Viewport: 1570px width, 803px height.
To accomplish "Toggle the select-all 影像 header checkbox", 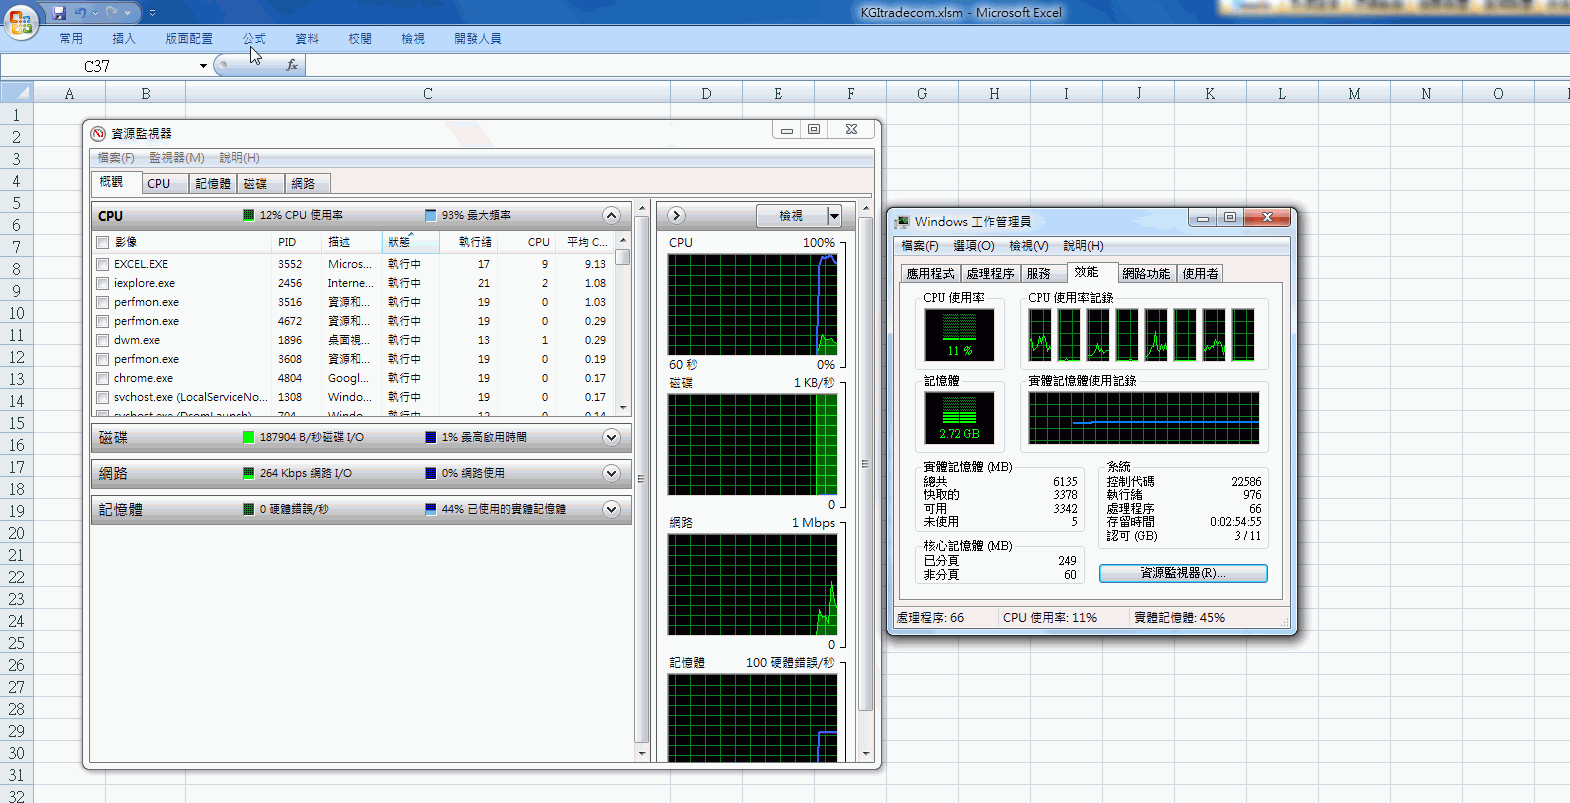I will click(102, 242).
